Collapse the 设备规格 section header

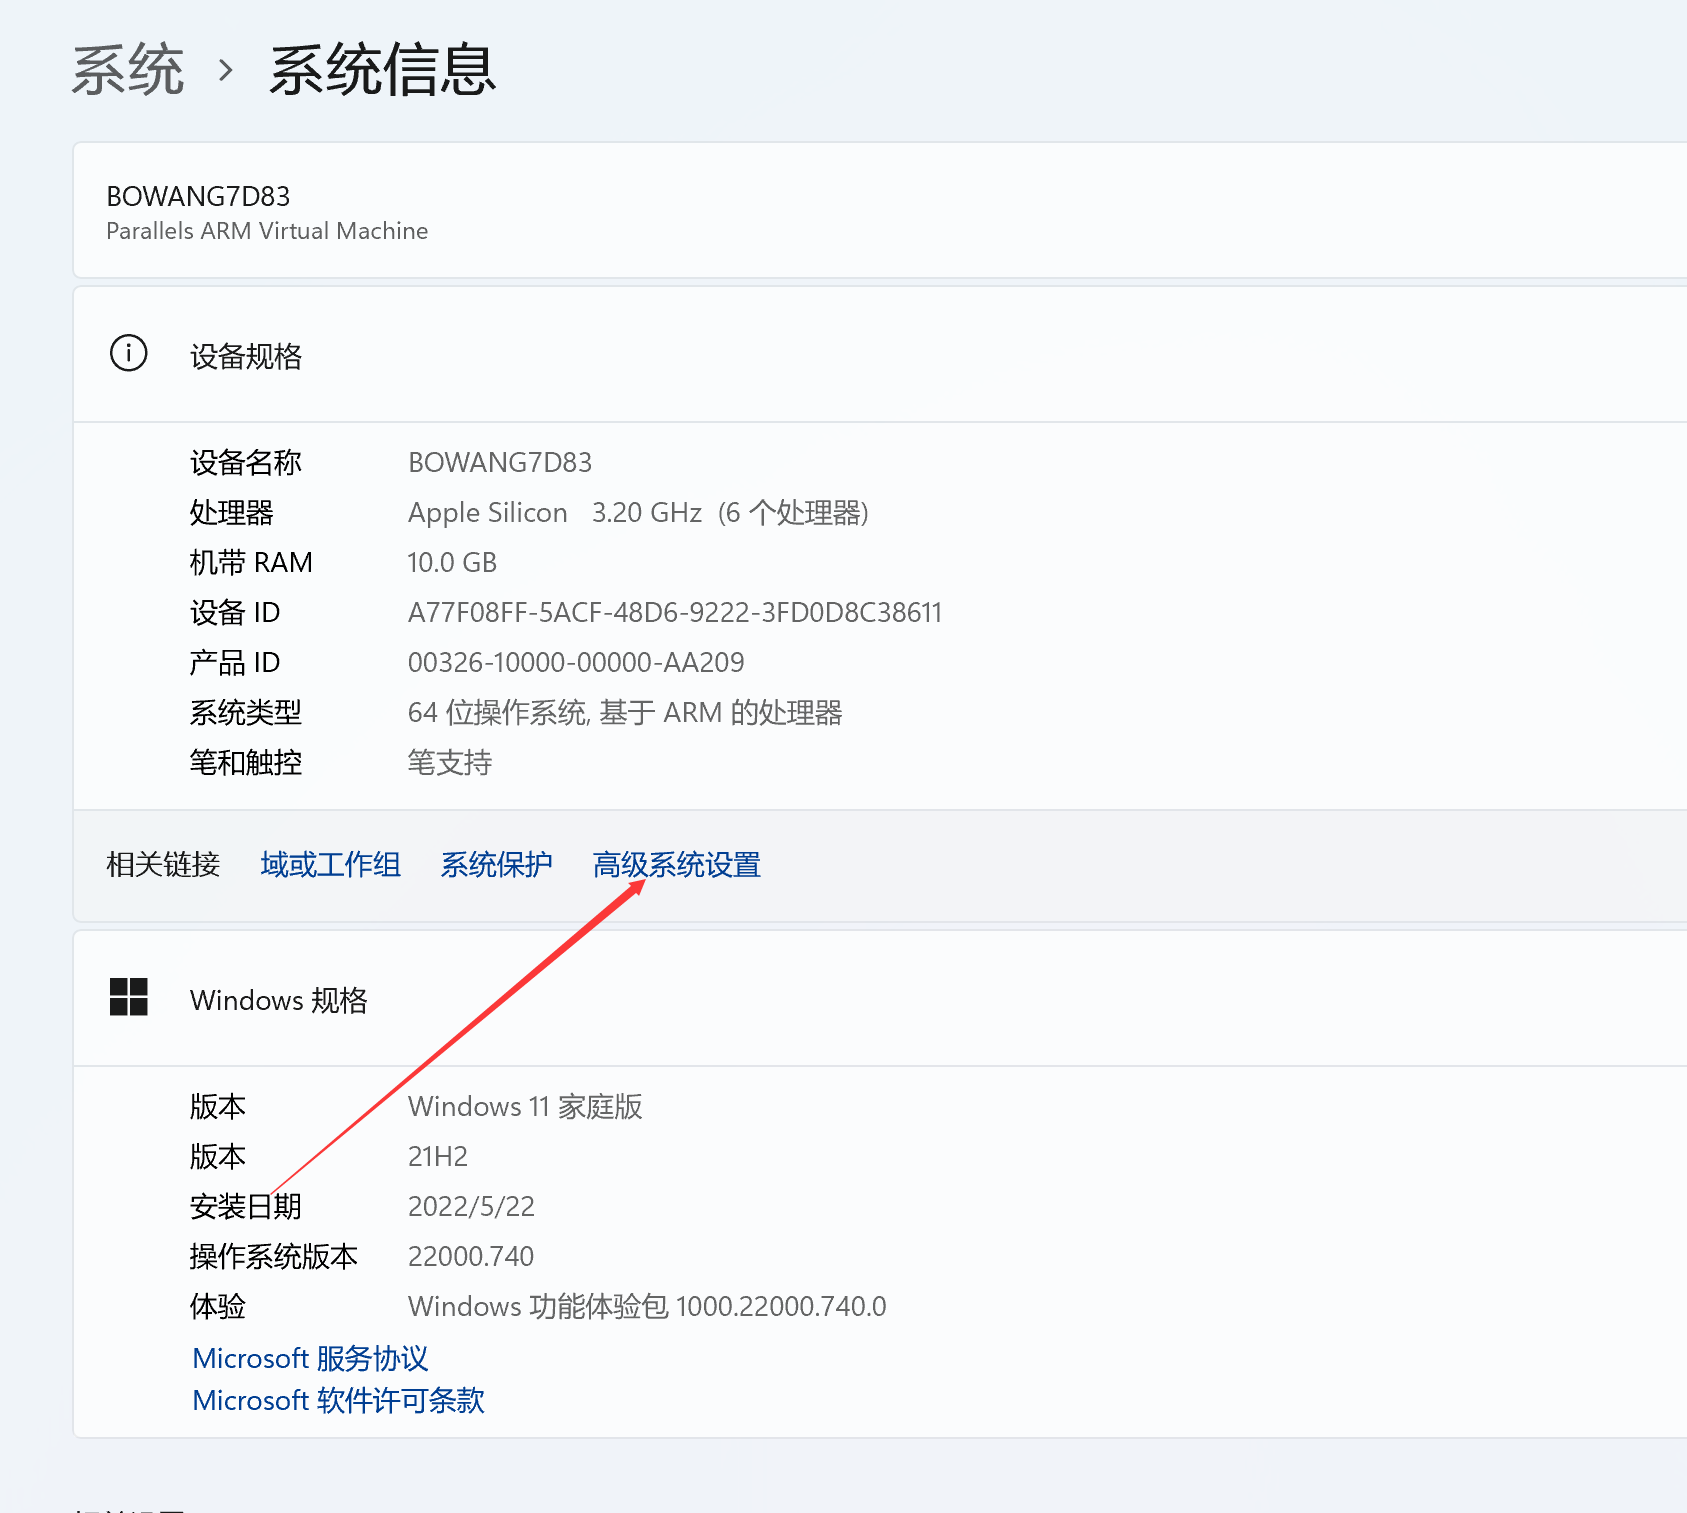(x=880, y=354)
